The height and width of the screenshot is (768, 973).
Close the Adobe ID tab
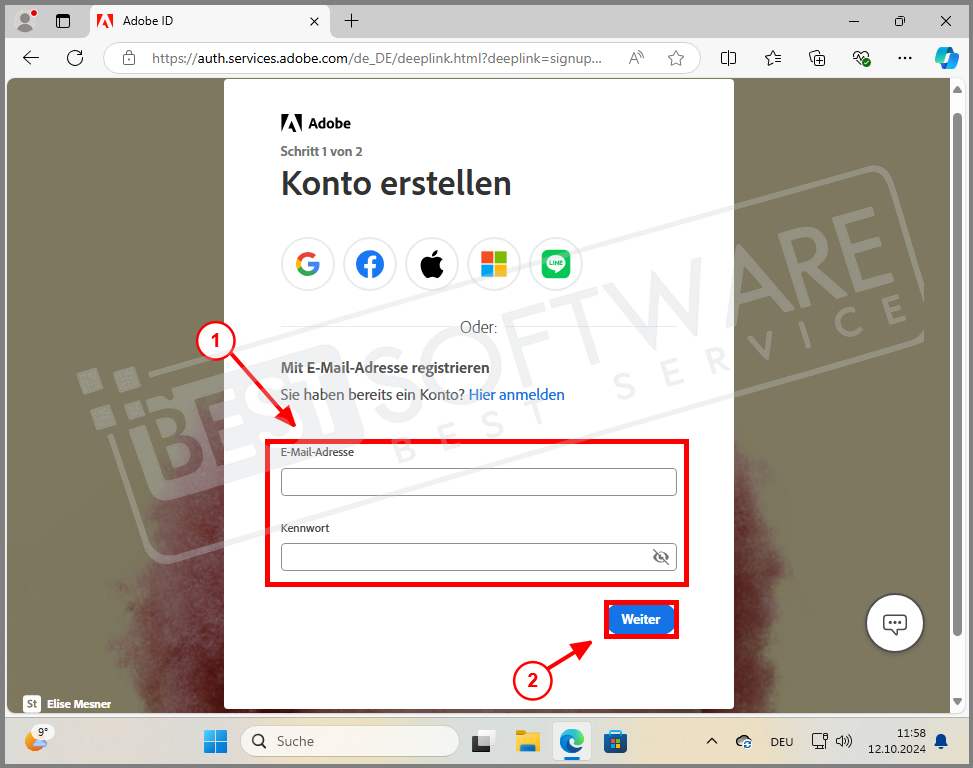point(315,21)
